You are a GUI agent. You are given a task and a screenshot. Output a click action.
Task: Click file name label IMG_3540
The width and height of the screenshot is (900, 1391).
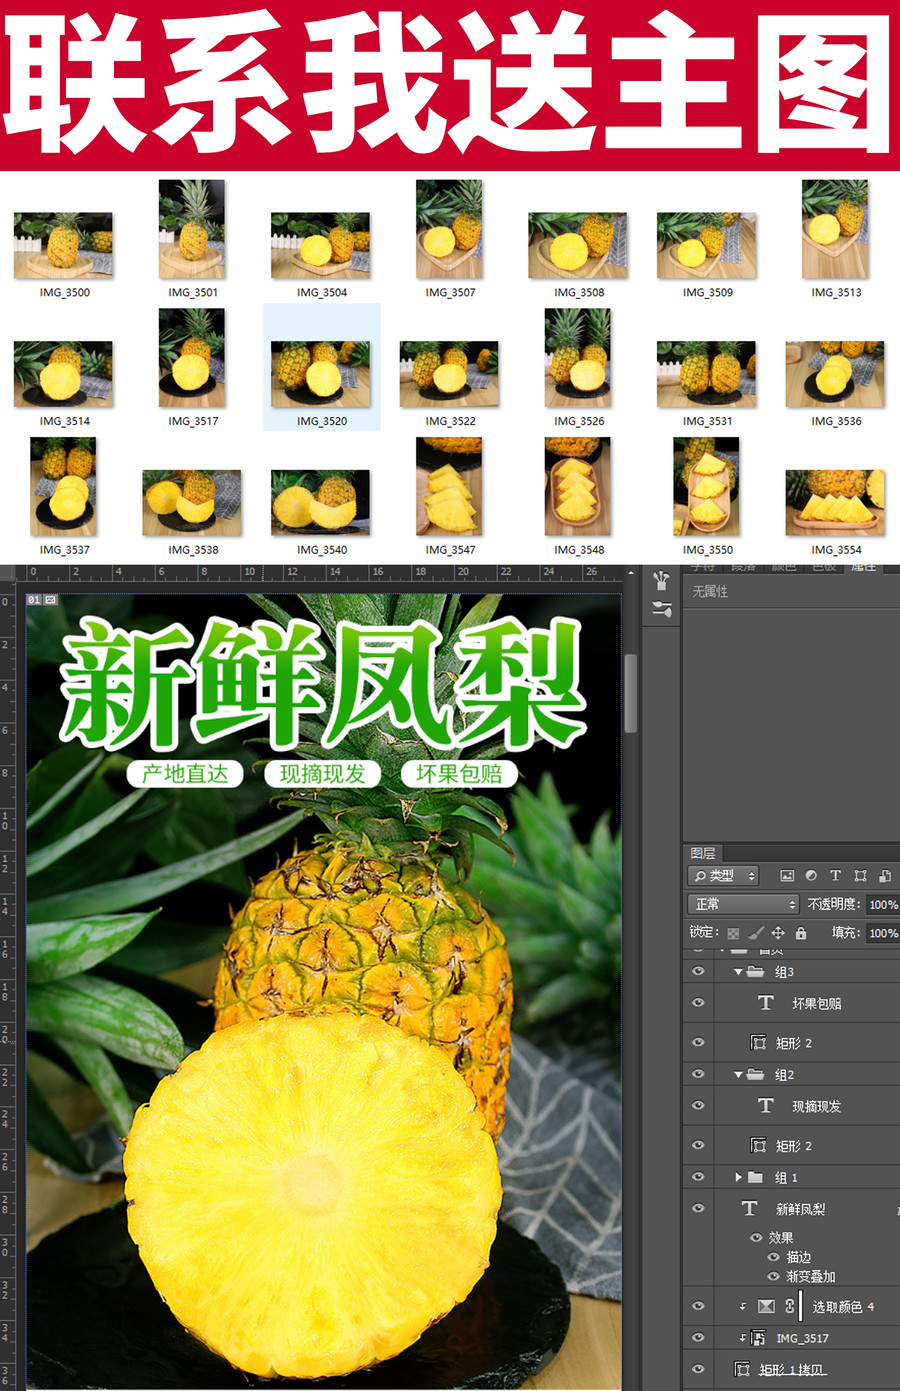[322, 550]
